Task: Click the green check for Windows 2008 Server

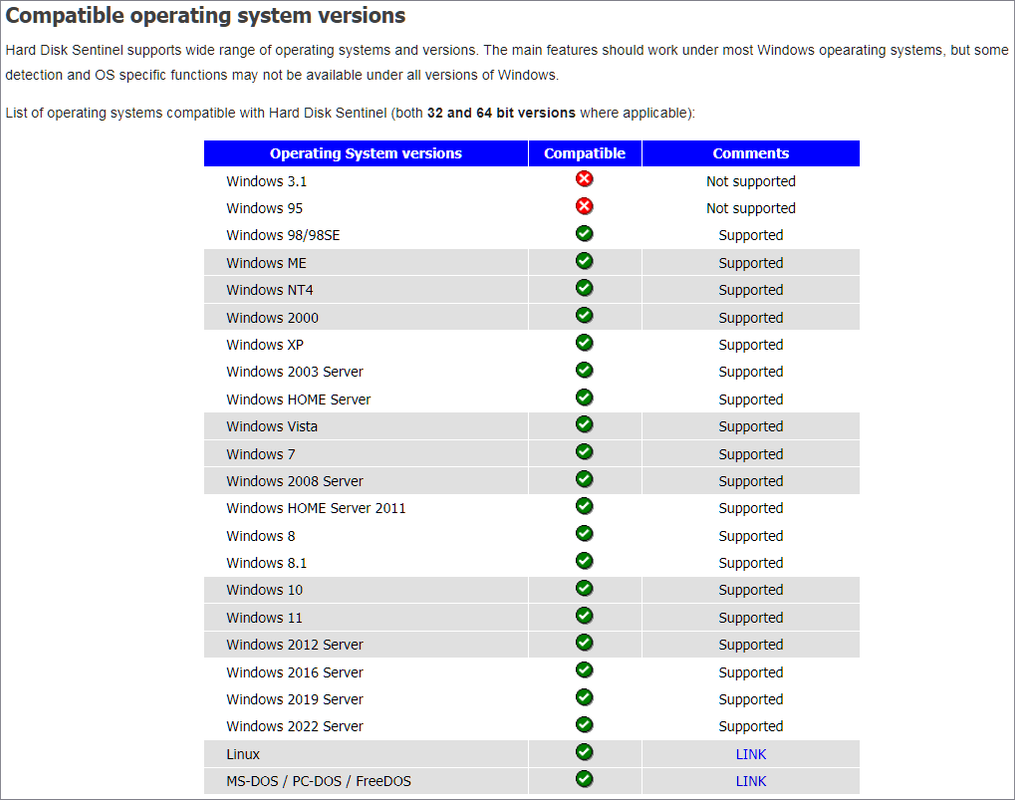Action: 585,479
